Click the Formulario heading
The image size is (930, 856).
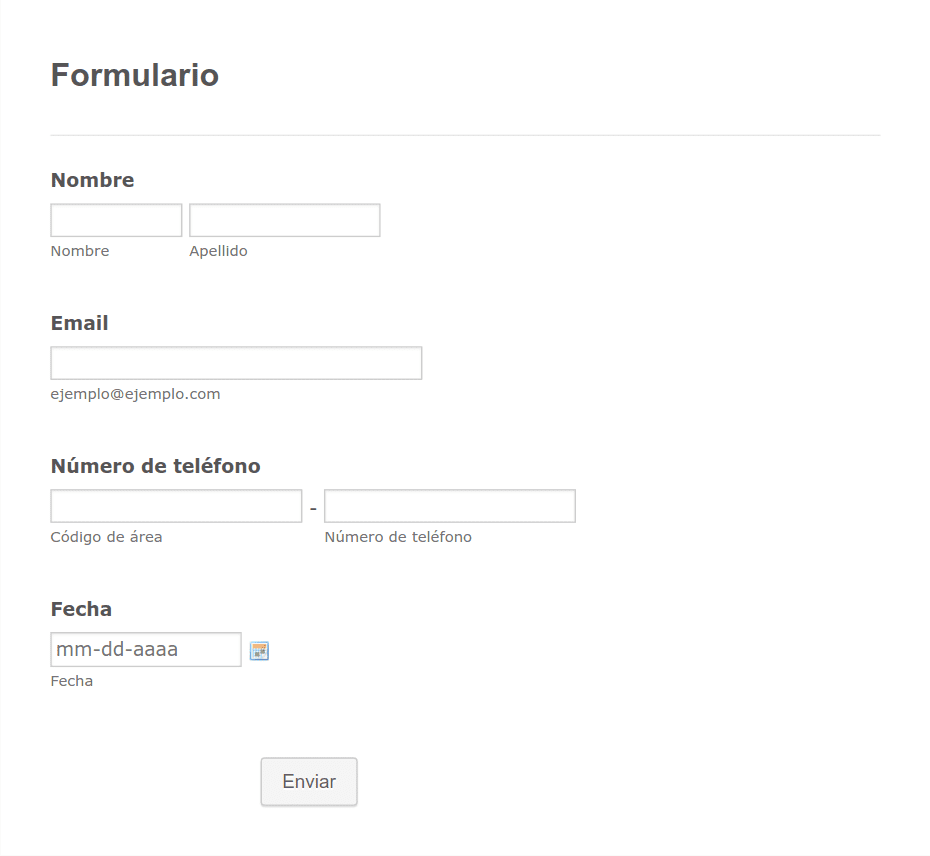[135, 75]
